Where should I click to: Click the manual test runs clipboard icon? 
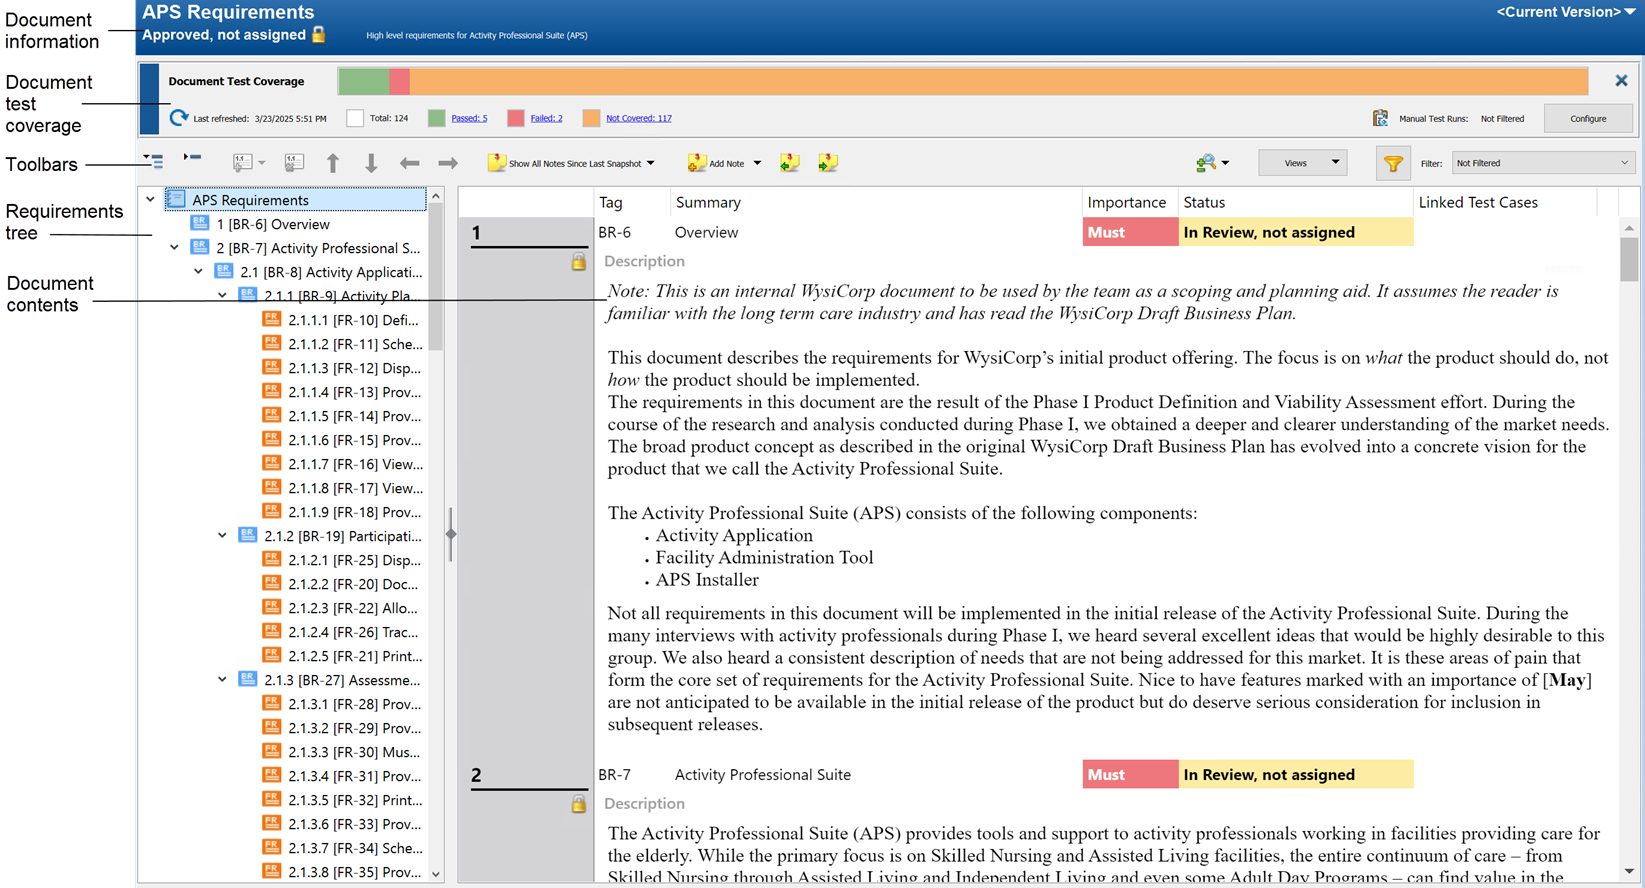(1380, 118)
